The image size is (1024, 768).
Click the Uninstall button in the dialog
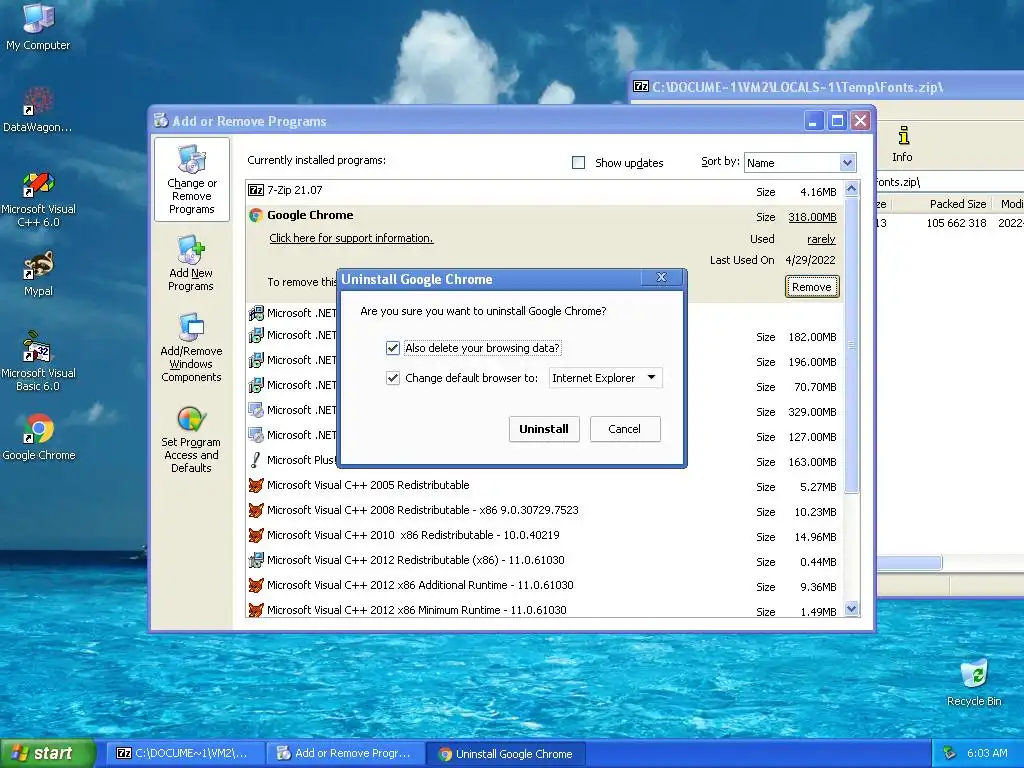[544, 429]
